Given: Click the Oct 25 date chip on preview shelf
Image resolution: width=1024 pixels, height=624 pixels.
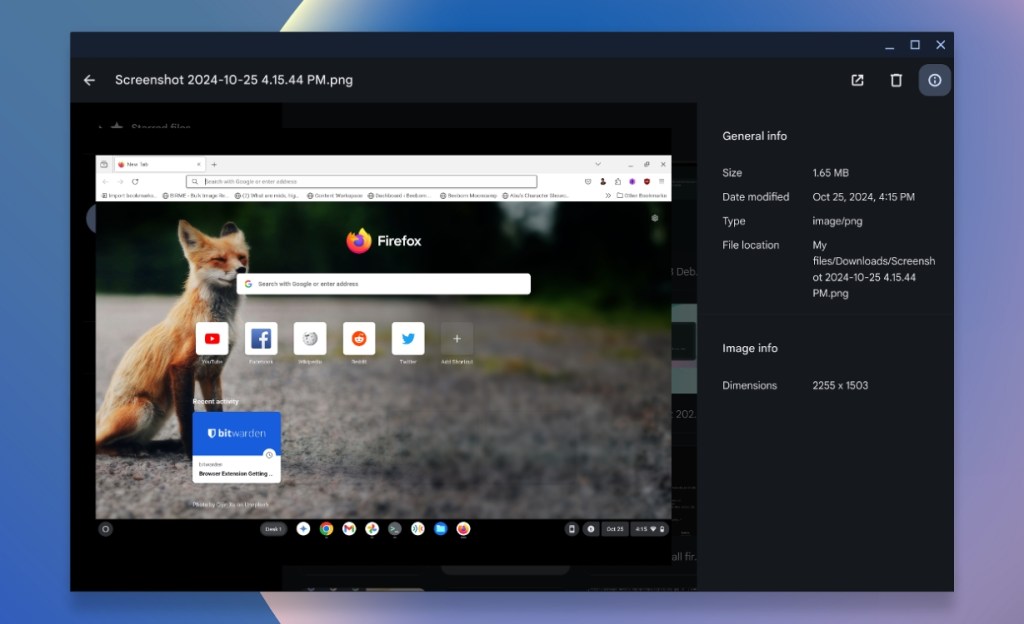Looking at the screenshot, I should click(x=615, y=529).
